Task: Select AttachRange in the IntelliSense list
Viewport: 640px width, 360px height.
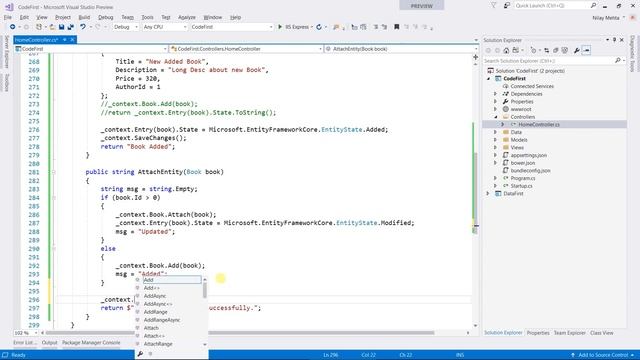Action: (x=158, y=344)
